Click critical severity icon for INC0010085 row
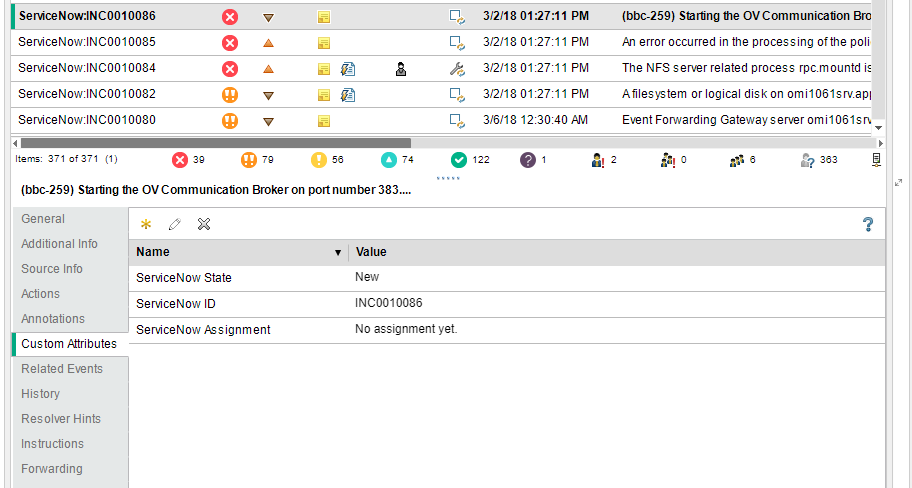912x488 pixels. 230,43
